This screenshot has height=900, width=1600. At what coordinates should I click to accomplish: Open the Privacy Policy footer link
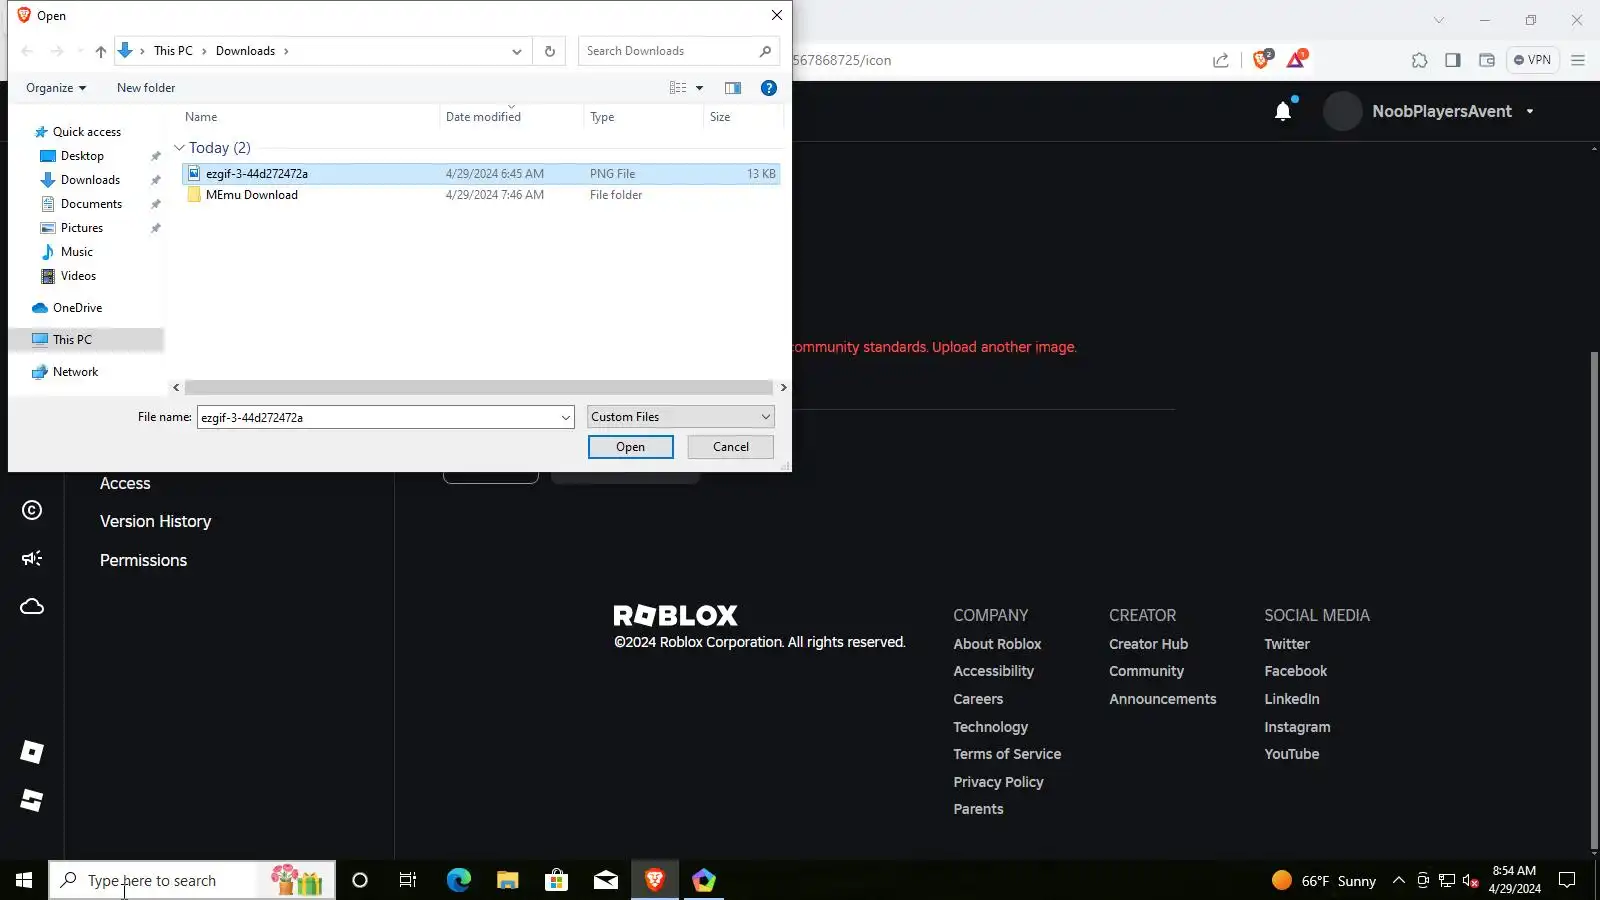click(x=998, y=782)
